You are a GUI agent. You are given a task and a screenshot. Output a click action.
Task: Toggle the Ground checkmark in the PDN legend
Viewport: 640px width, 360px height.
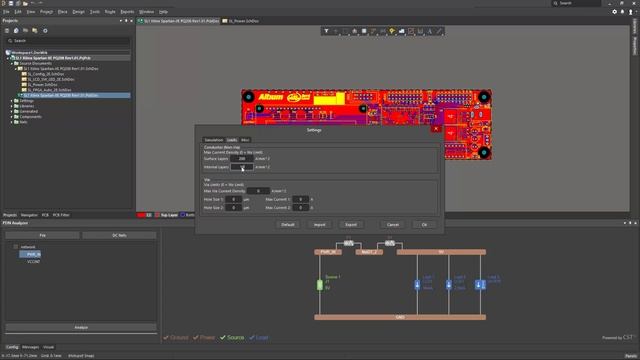coord(166,338)
